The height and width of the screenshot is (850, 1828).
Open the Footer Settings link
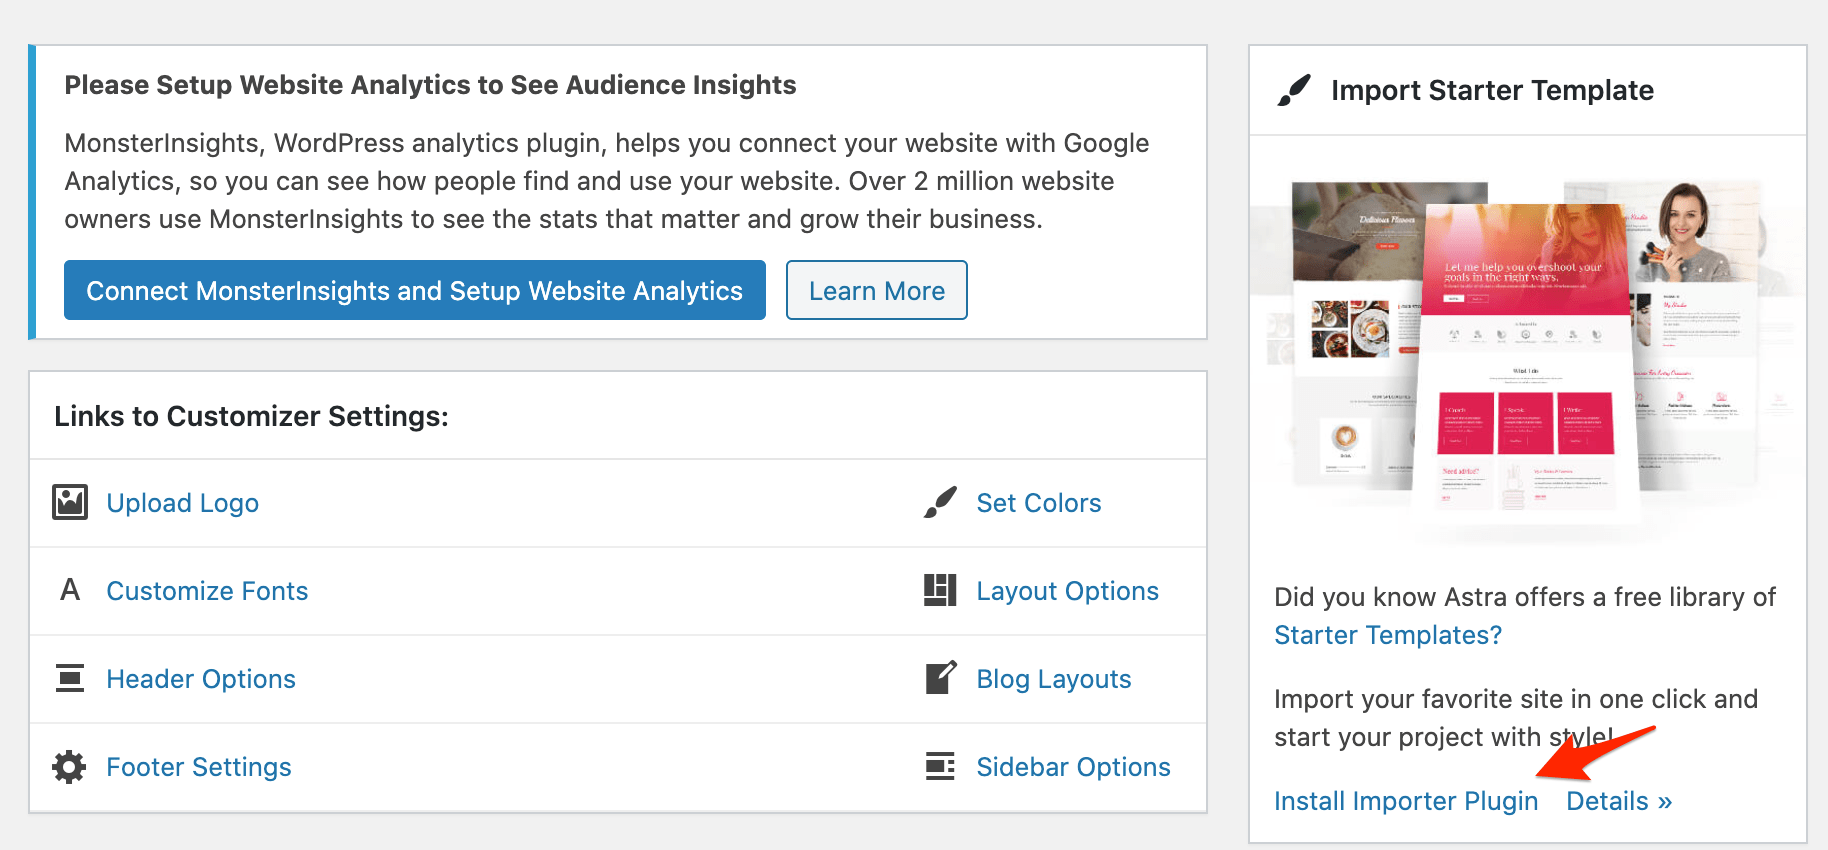coord(199,767)
